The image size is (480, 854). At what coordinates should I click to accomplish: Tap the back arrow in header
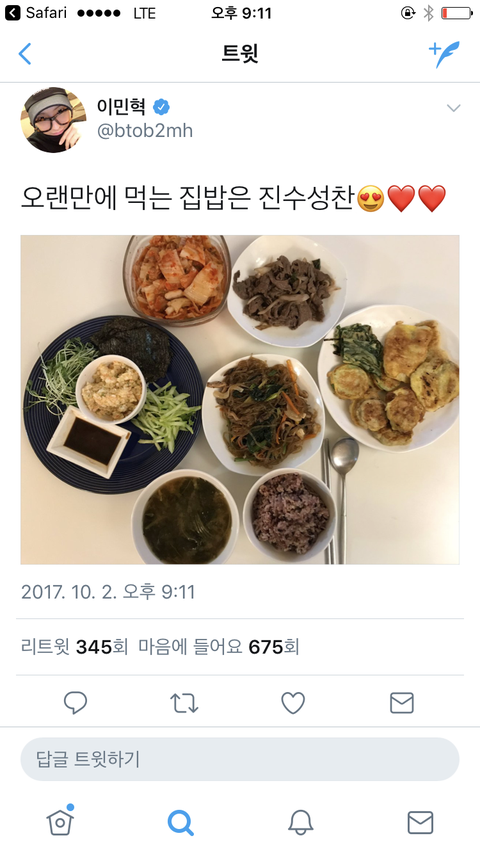25,54
